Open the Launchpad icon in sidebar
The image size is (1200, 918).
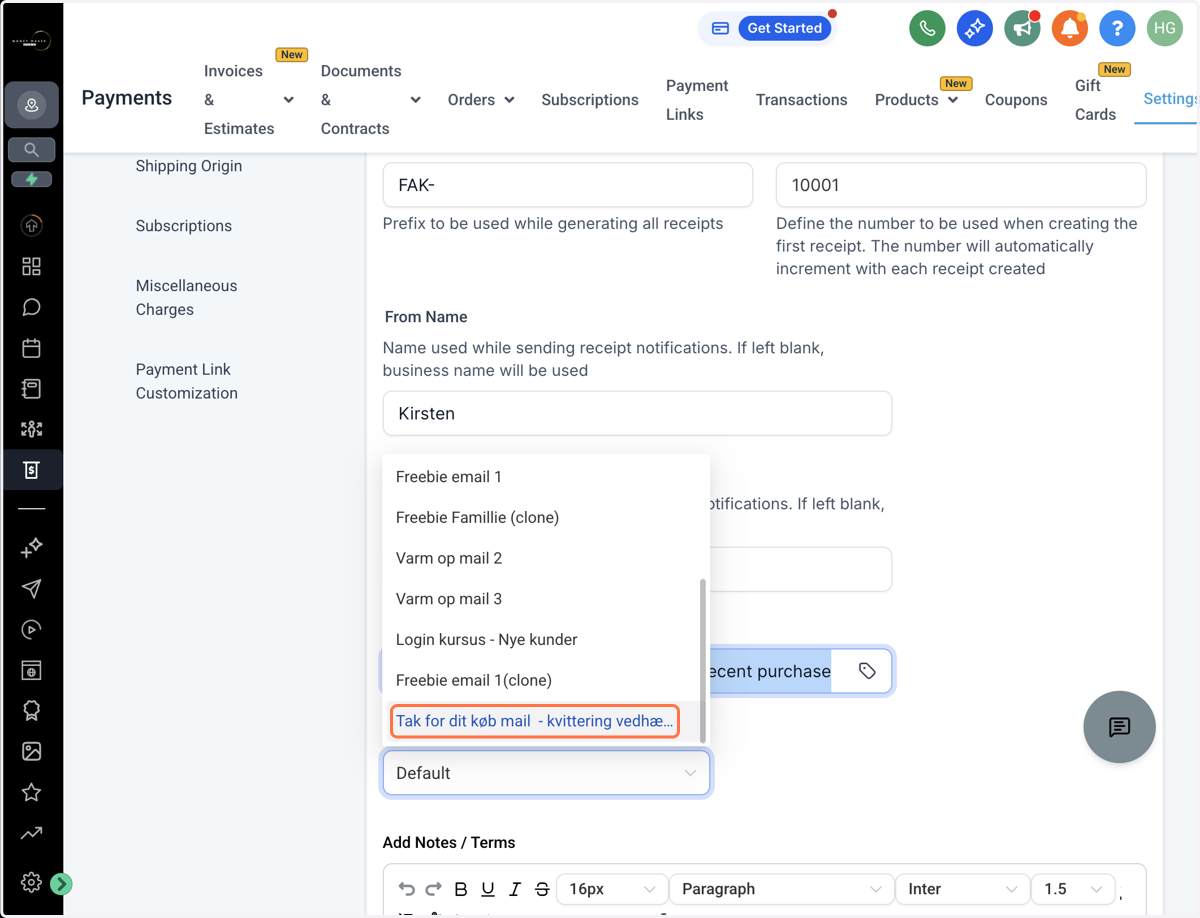pyautogui.click(x=31, y=226)
